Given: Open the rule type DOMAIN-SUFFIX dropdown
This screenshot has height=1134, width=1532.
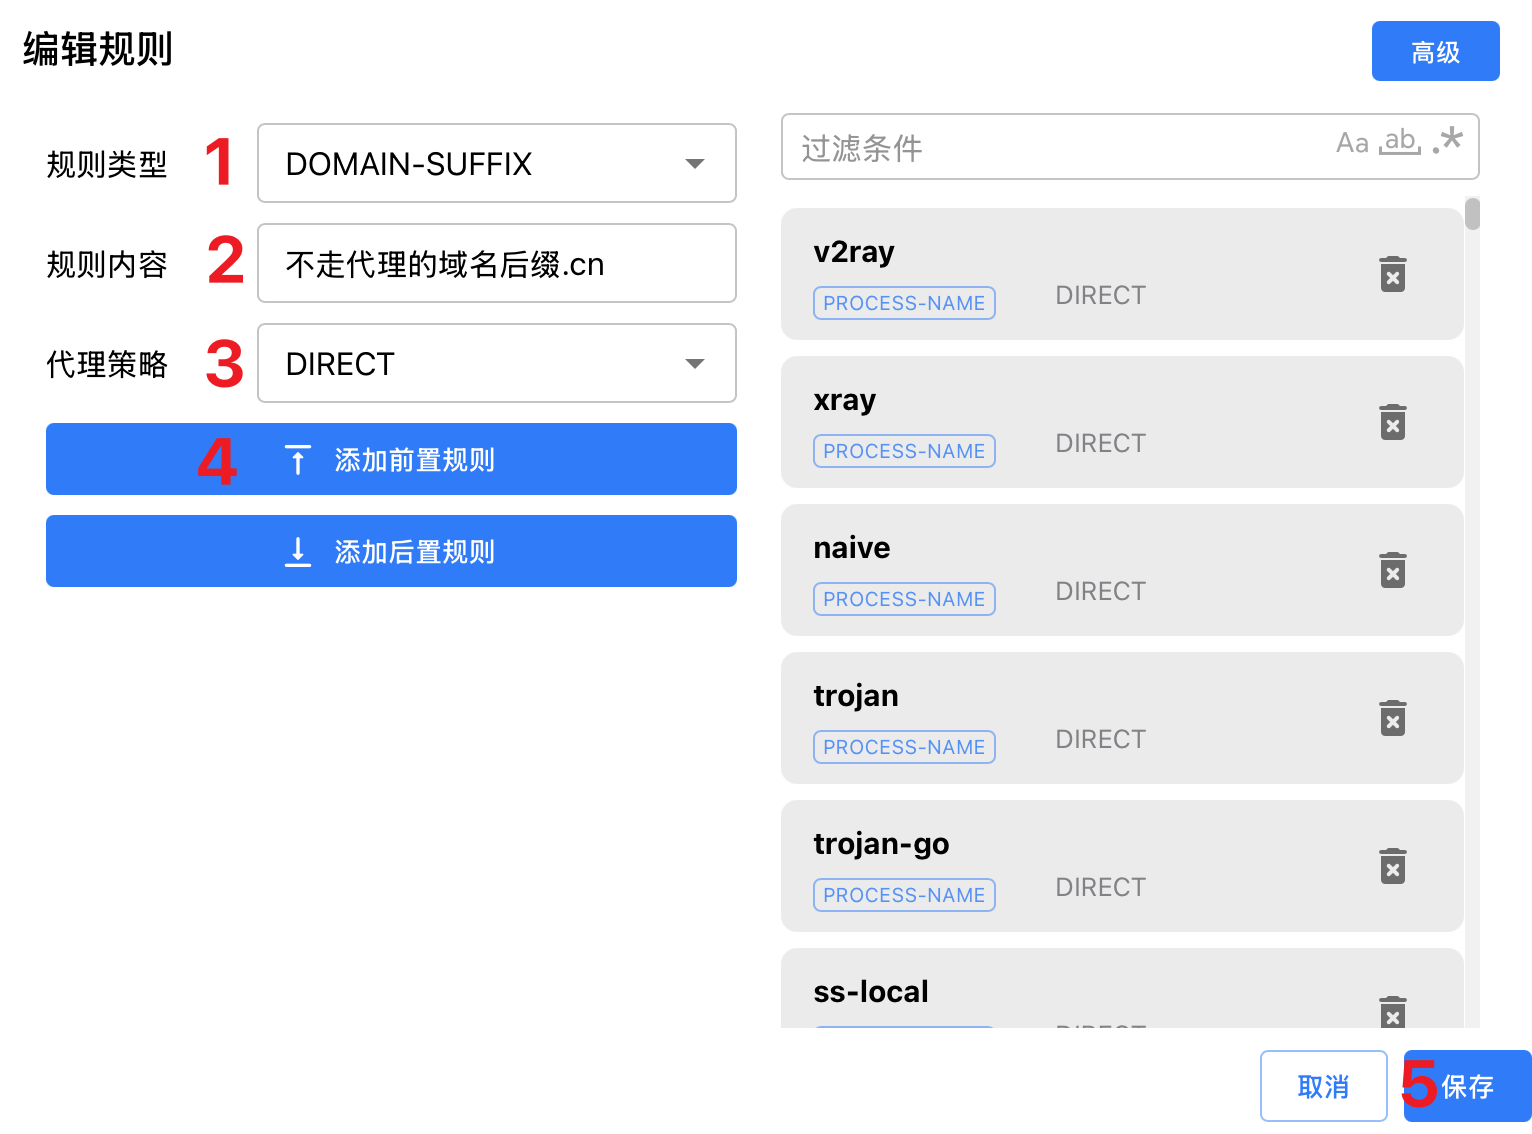Looking at the screenshot, I should pos(496,163).
